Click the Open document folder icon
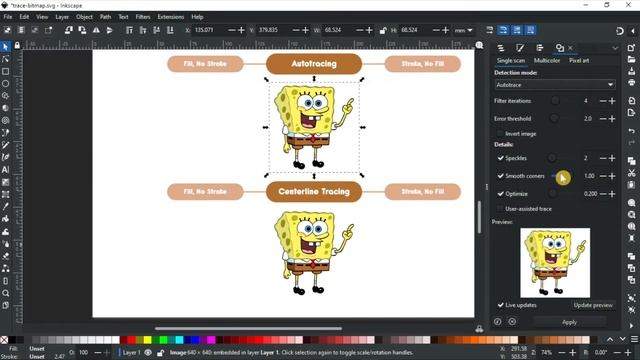 (x=631, y=60)
